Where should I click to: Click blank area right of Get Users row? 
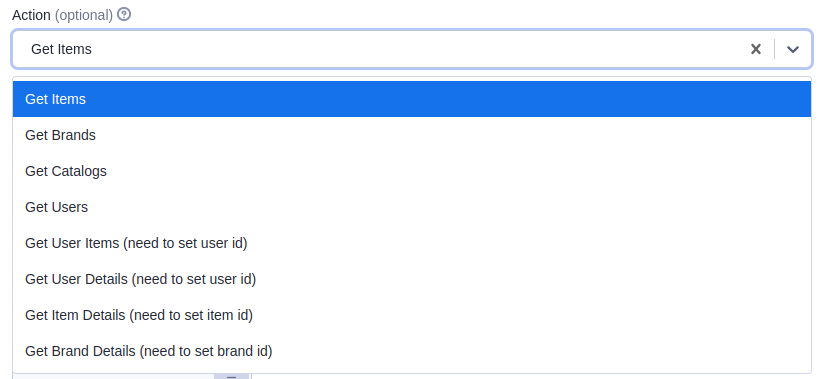tap(449, 207)
